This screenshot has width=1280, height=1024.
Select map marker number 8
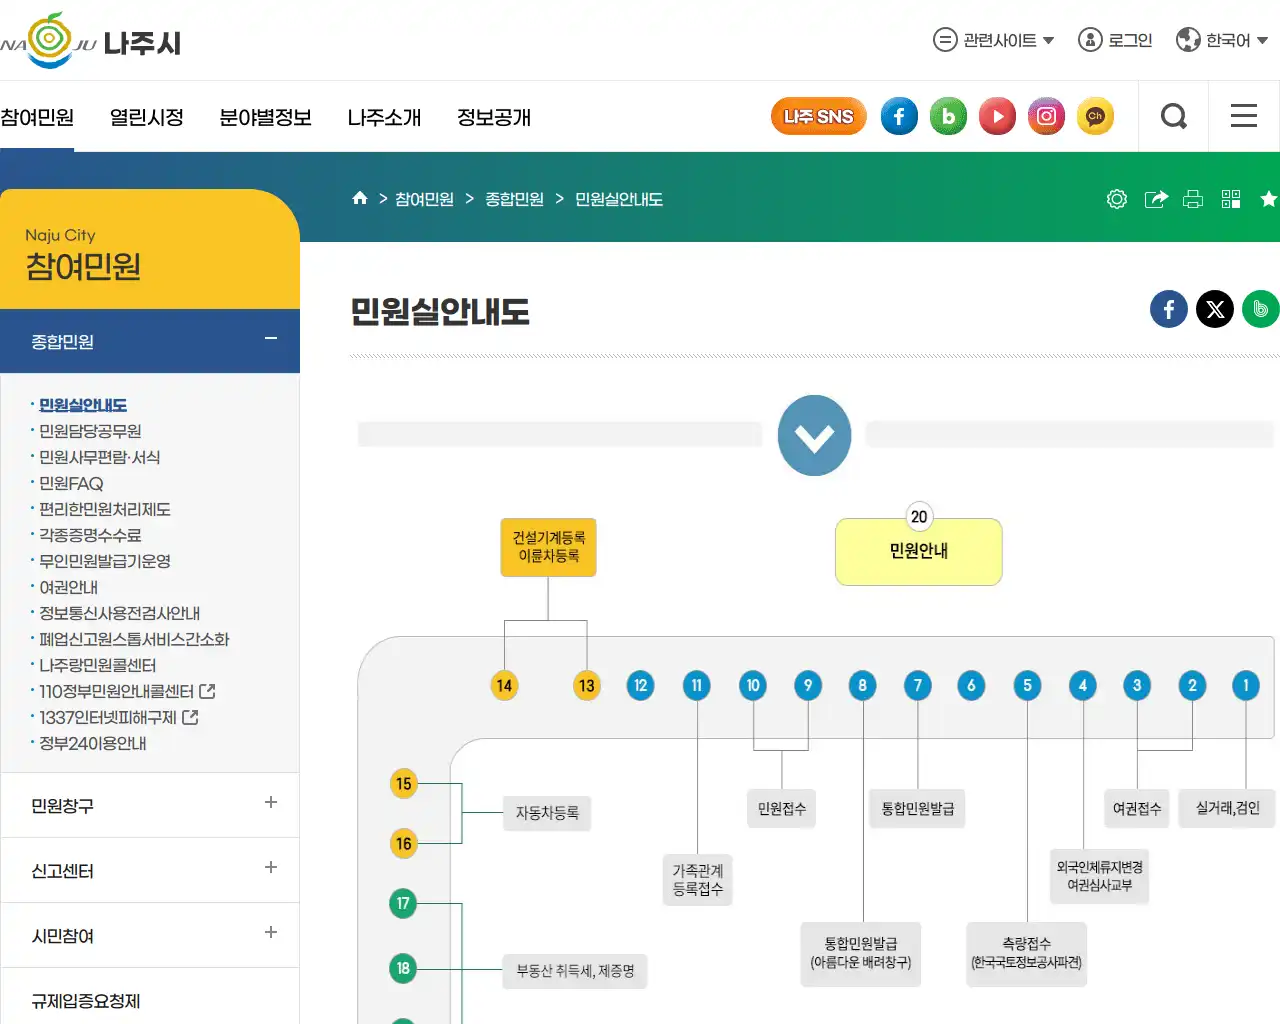point(862,686)
